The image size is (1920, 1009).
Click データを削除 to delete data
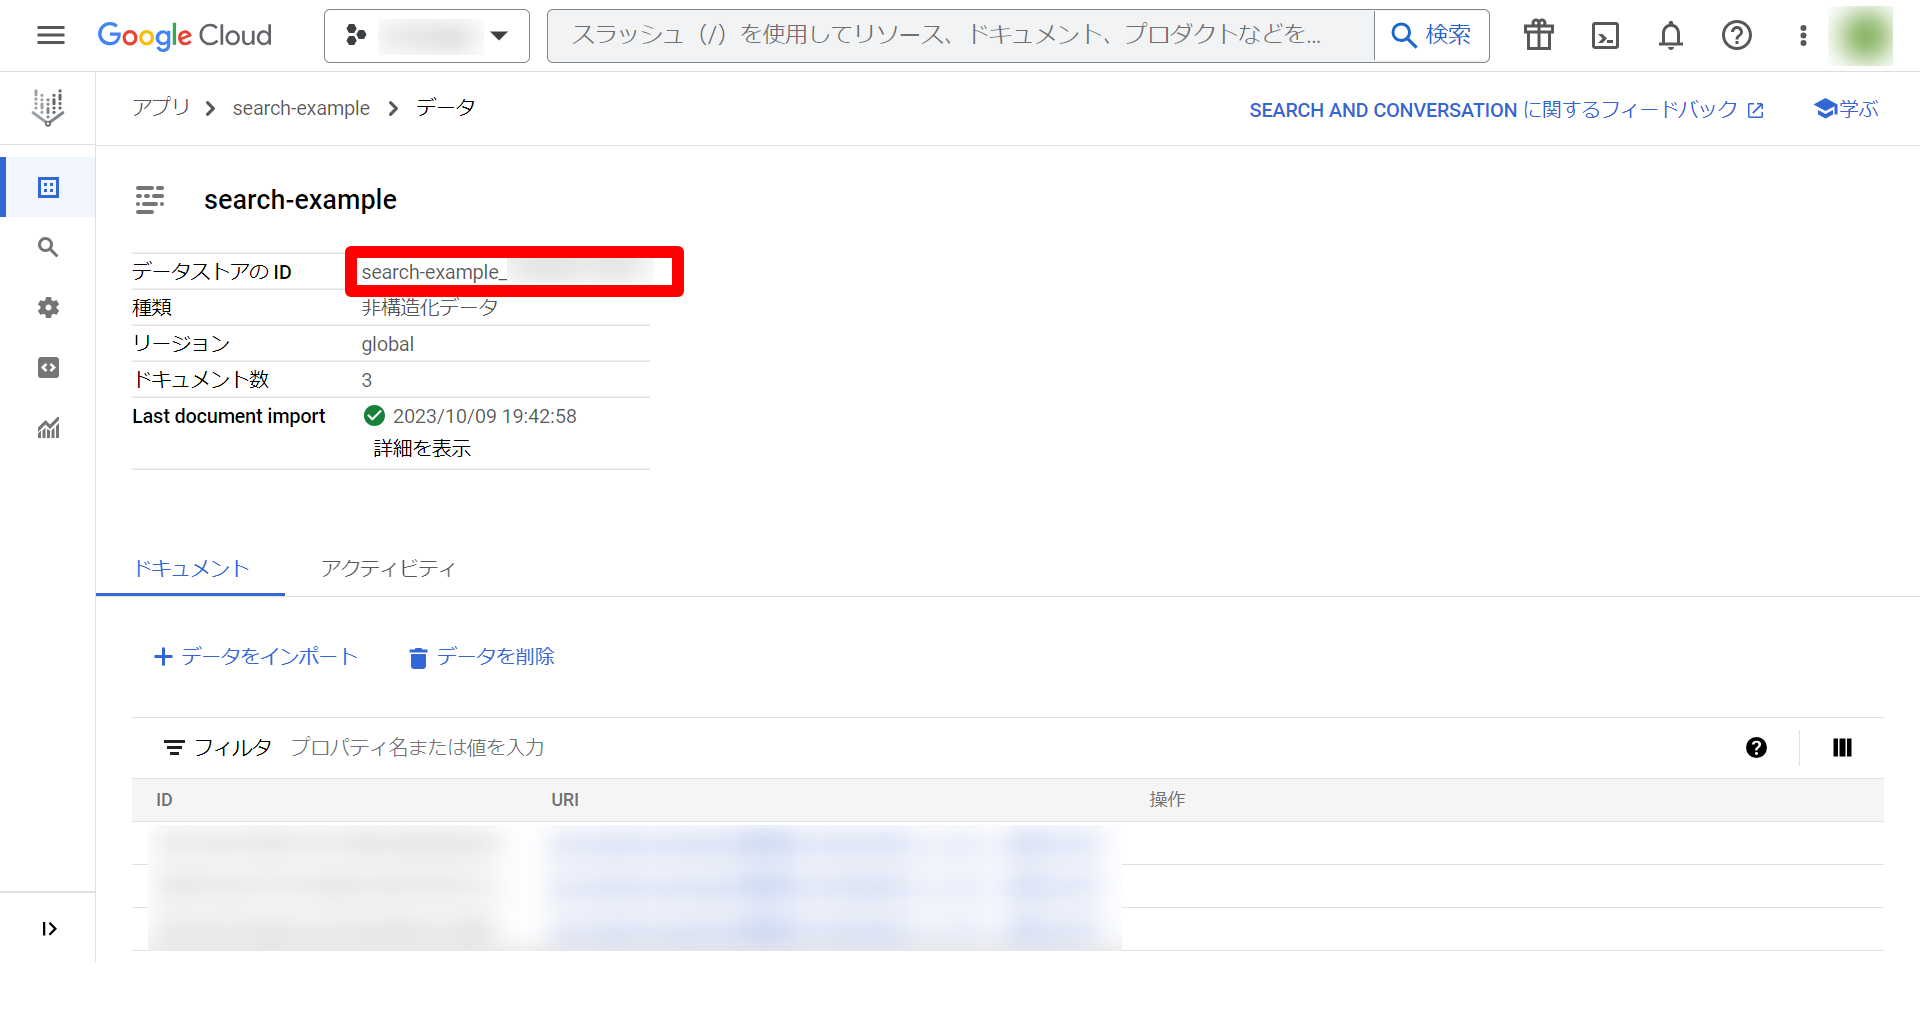pos(481,657)
